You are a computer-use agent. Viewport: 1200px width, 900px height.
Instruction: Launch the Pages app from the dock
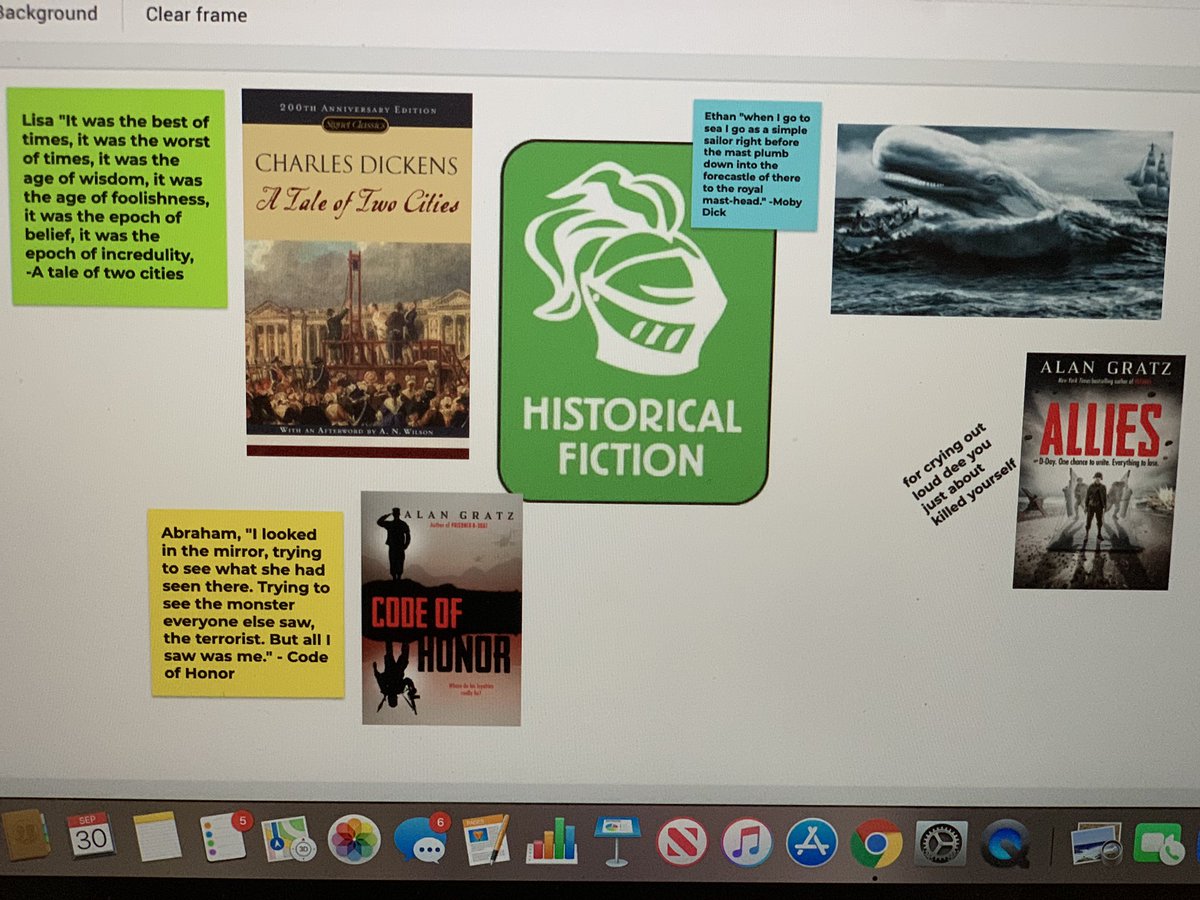(487, 840)
